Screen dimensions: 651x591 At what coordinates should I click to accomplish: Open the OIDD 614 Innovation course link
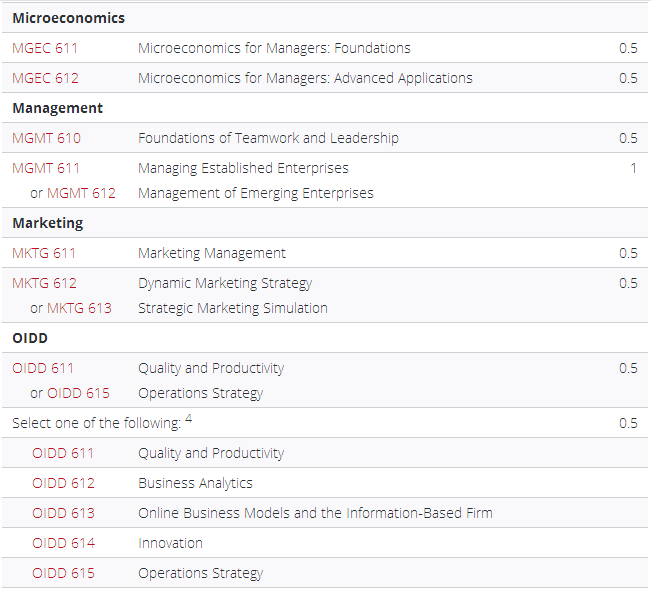pyautogui.click(x=63, y=543)
